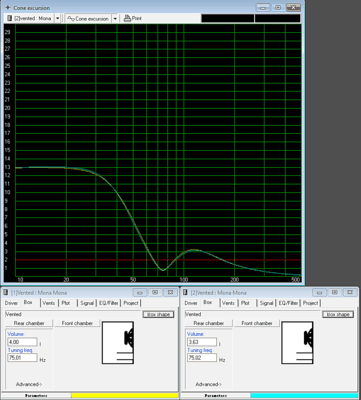361x400 pixels.
Task: Close the Cone excursion window
Action: pyautogui.click(x=293, y=7)
